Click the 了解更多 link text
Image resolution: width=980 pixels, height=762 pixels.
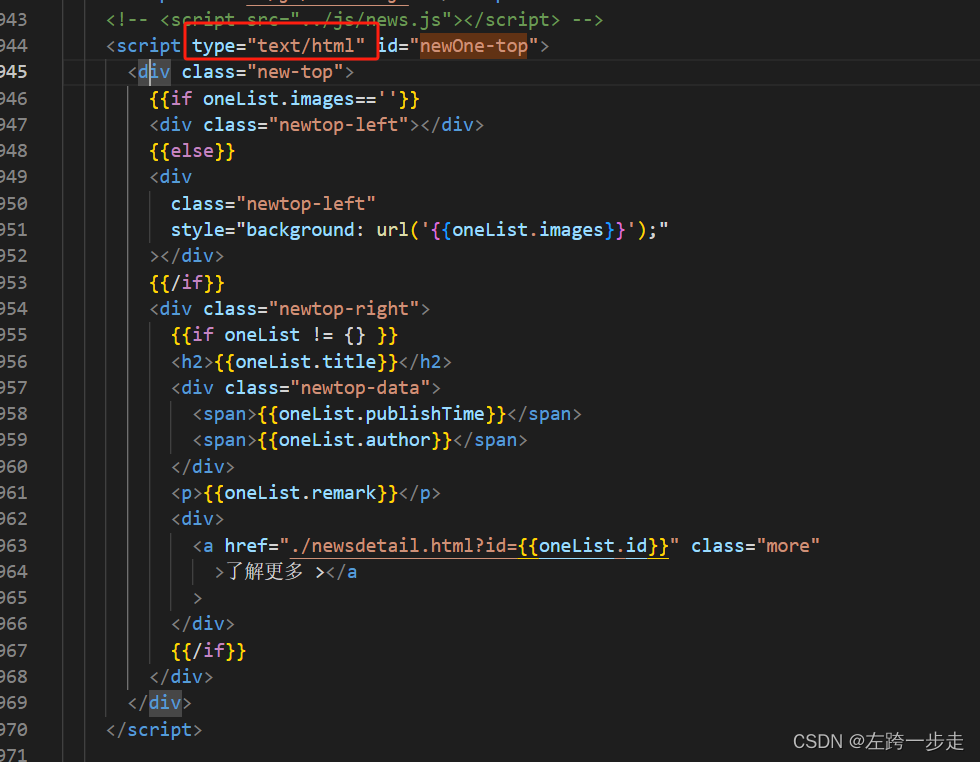[263, 571]
